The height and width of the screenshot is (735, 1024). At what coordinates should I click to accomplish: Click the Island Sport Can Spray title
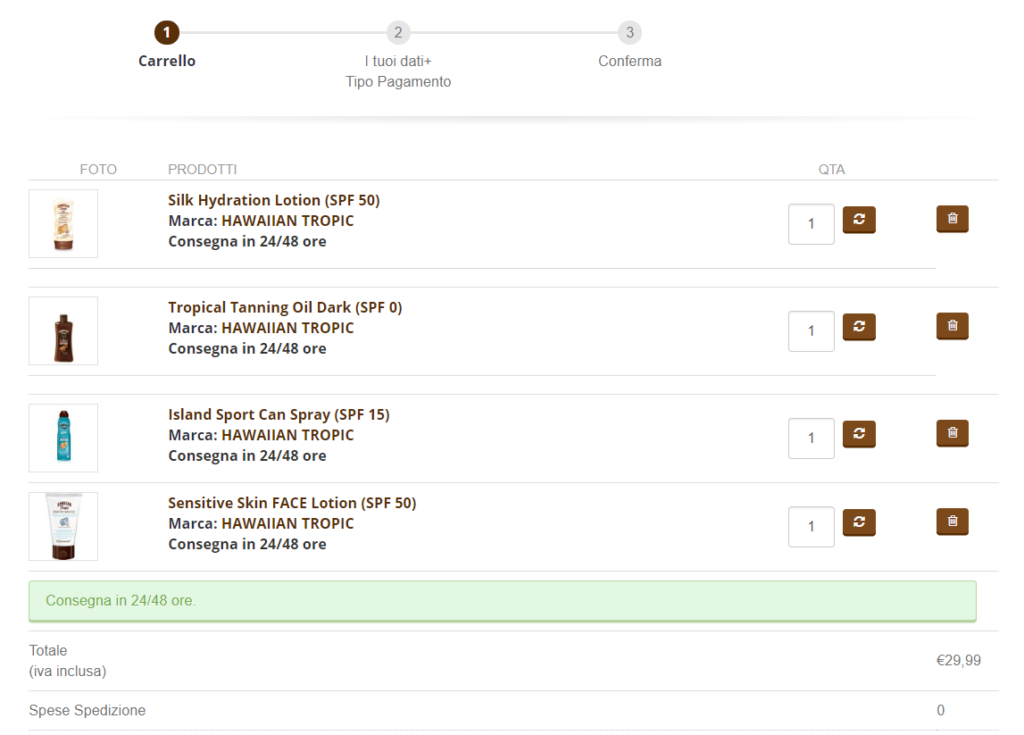coord(278,415)
